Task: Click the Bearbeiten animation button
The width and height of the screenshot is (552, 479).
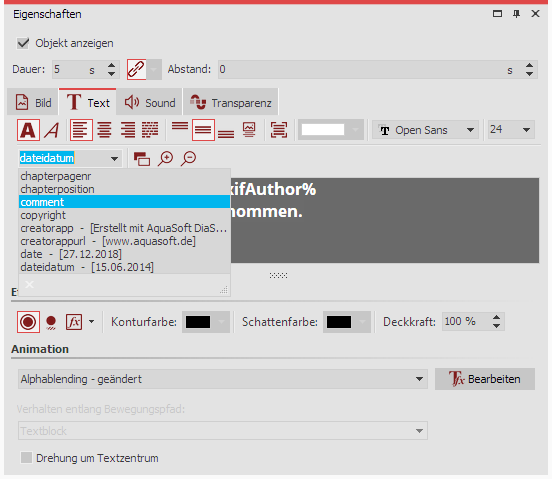Action: point(485,379)
